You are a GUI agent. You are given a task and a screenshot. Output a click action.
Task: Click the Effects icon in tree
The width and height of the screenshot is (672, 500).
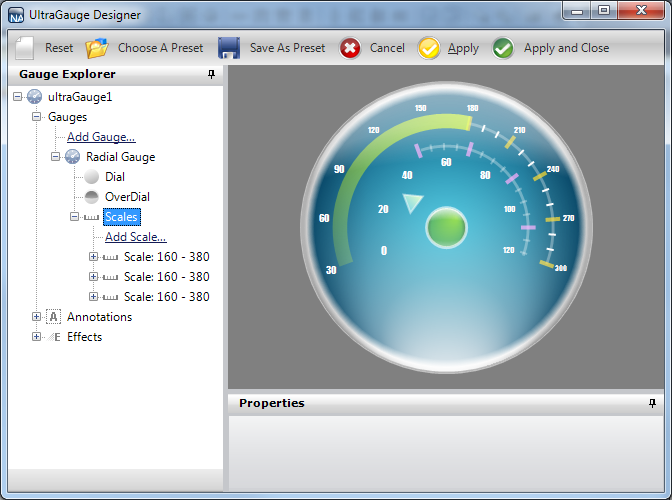54,337
